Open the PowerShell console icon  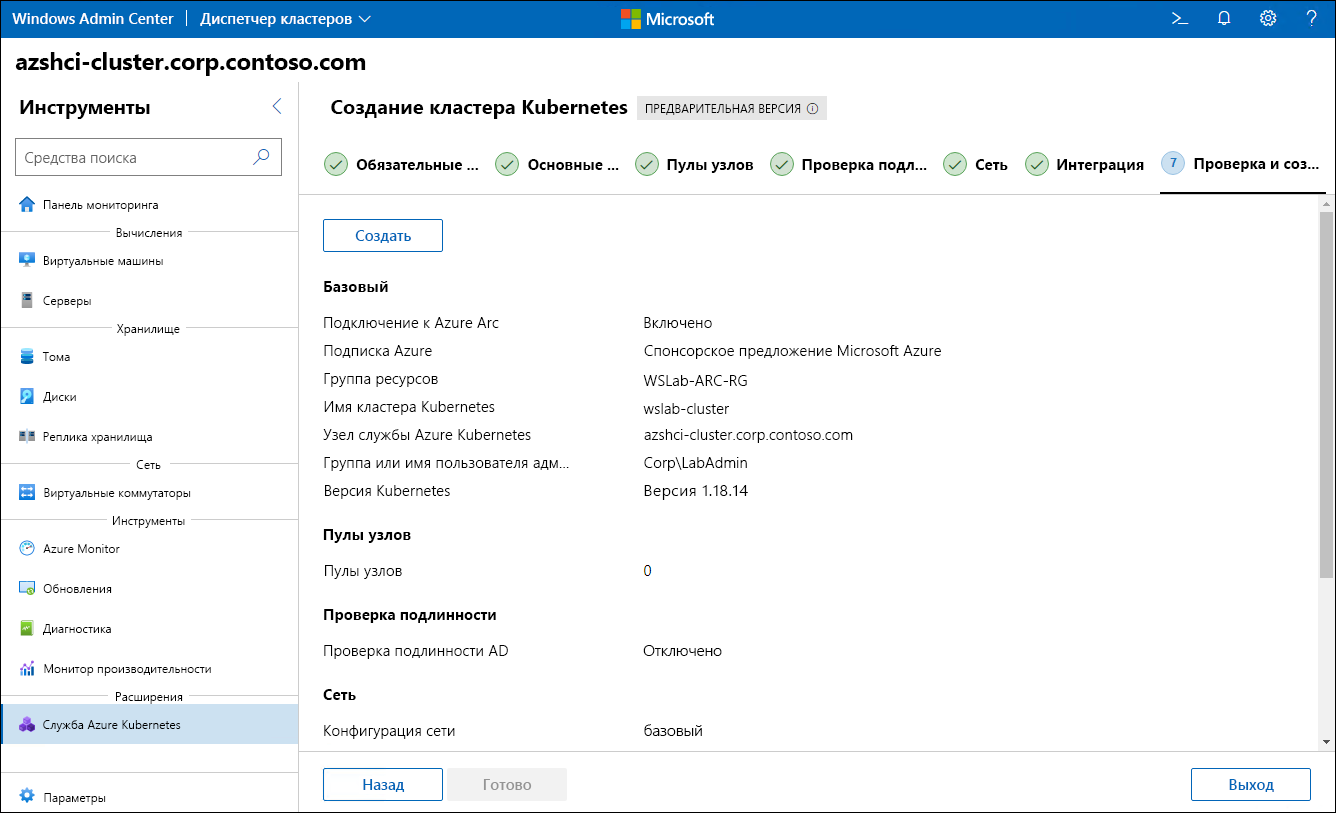(1180, 18)
